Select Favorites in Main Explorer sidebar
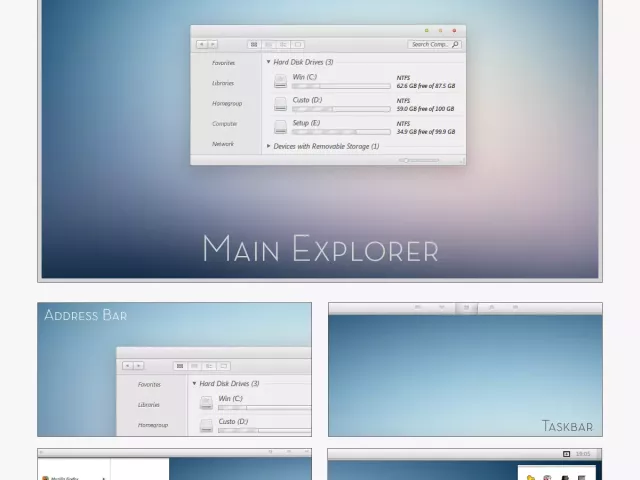The width and height of the screenshot is (640, 480). (x=223, y=63)
